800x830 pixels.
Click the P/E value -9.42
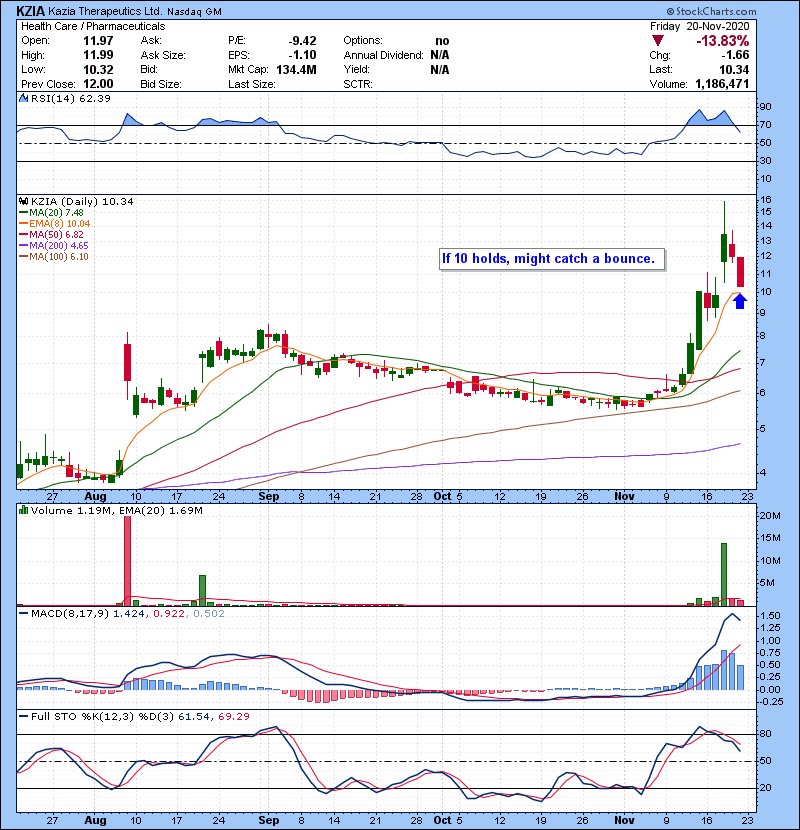click(x=302, y=41)
